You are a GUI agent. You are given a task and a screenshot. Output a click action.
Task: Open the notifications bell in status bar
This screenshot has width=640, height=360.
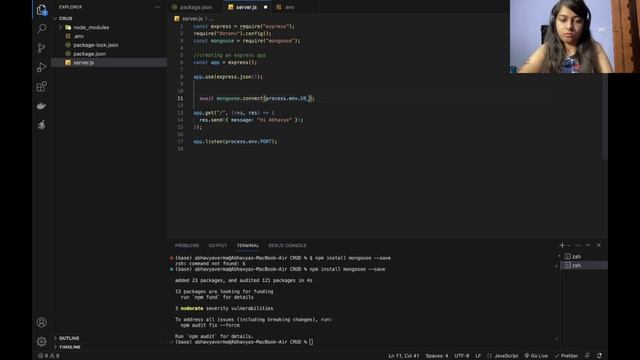coord(599,356)
